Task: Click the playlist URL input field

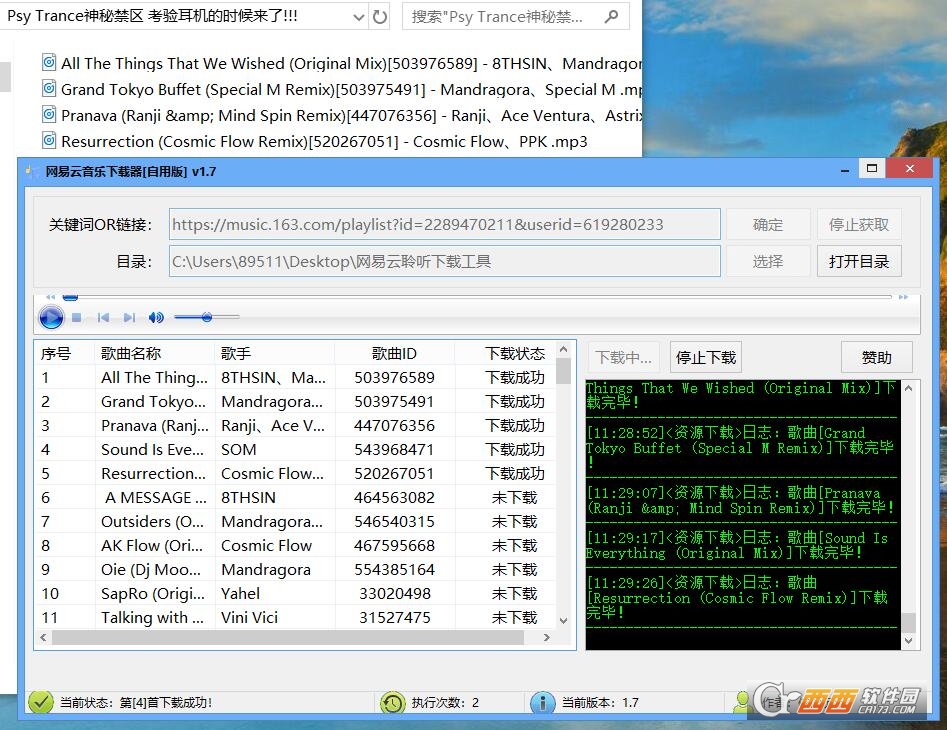Action: coord(445,225)
